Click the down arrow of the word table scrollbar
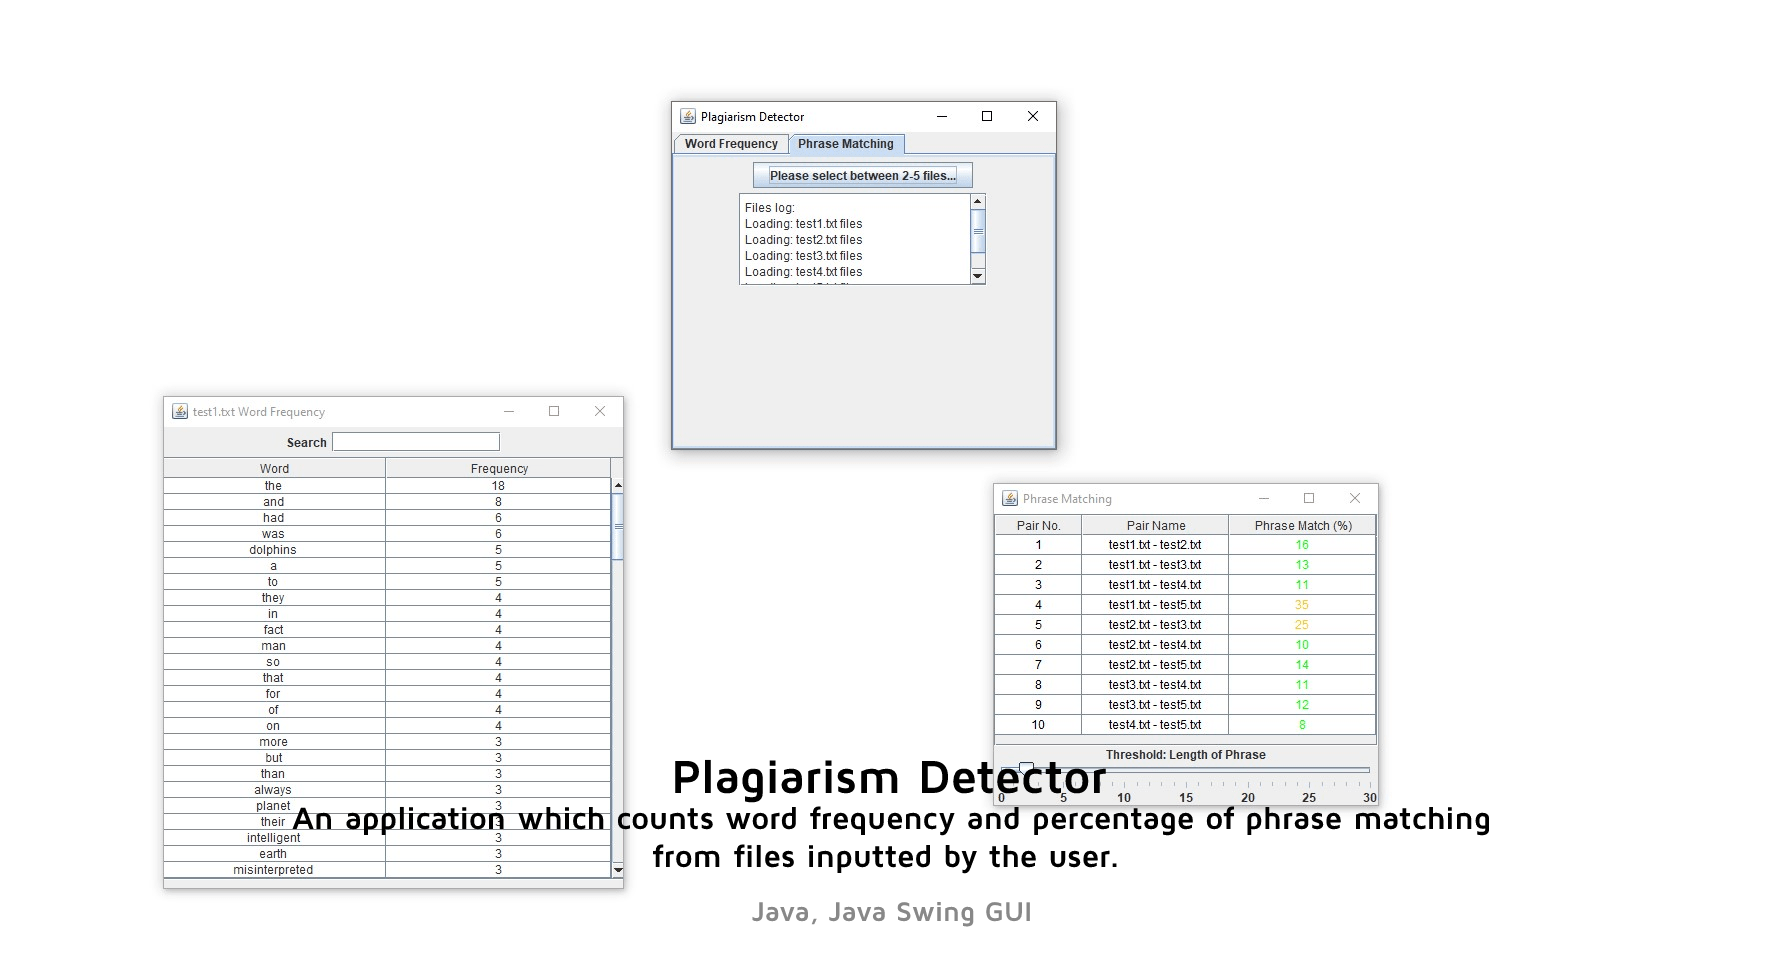1782x955 pixels. coord(618,870)
